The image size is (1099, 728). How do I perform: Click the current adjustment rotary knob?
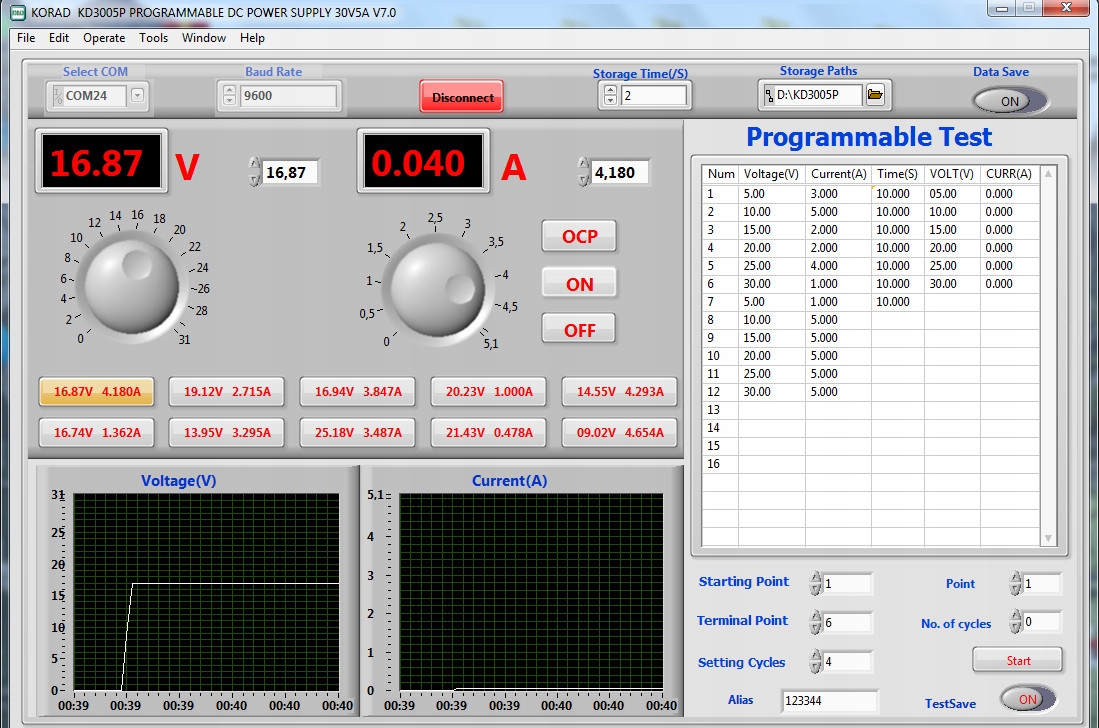(437, 287)
